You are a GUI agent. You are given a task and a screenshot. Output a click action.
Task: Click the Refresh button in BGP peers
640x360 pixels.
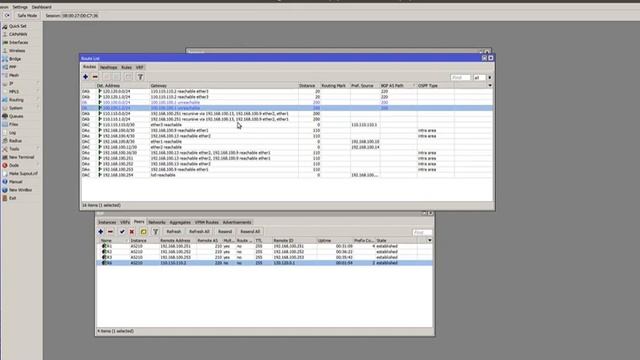[173, 232]
